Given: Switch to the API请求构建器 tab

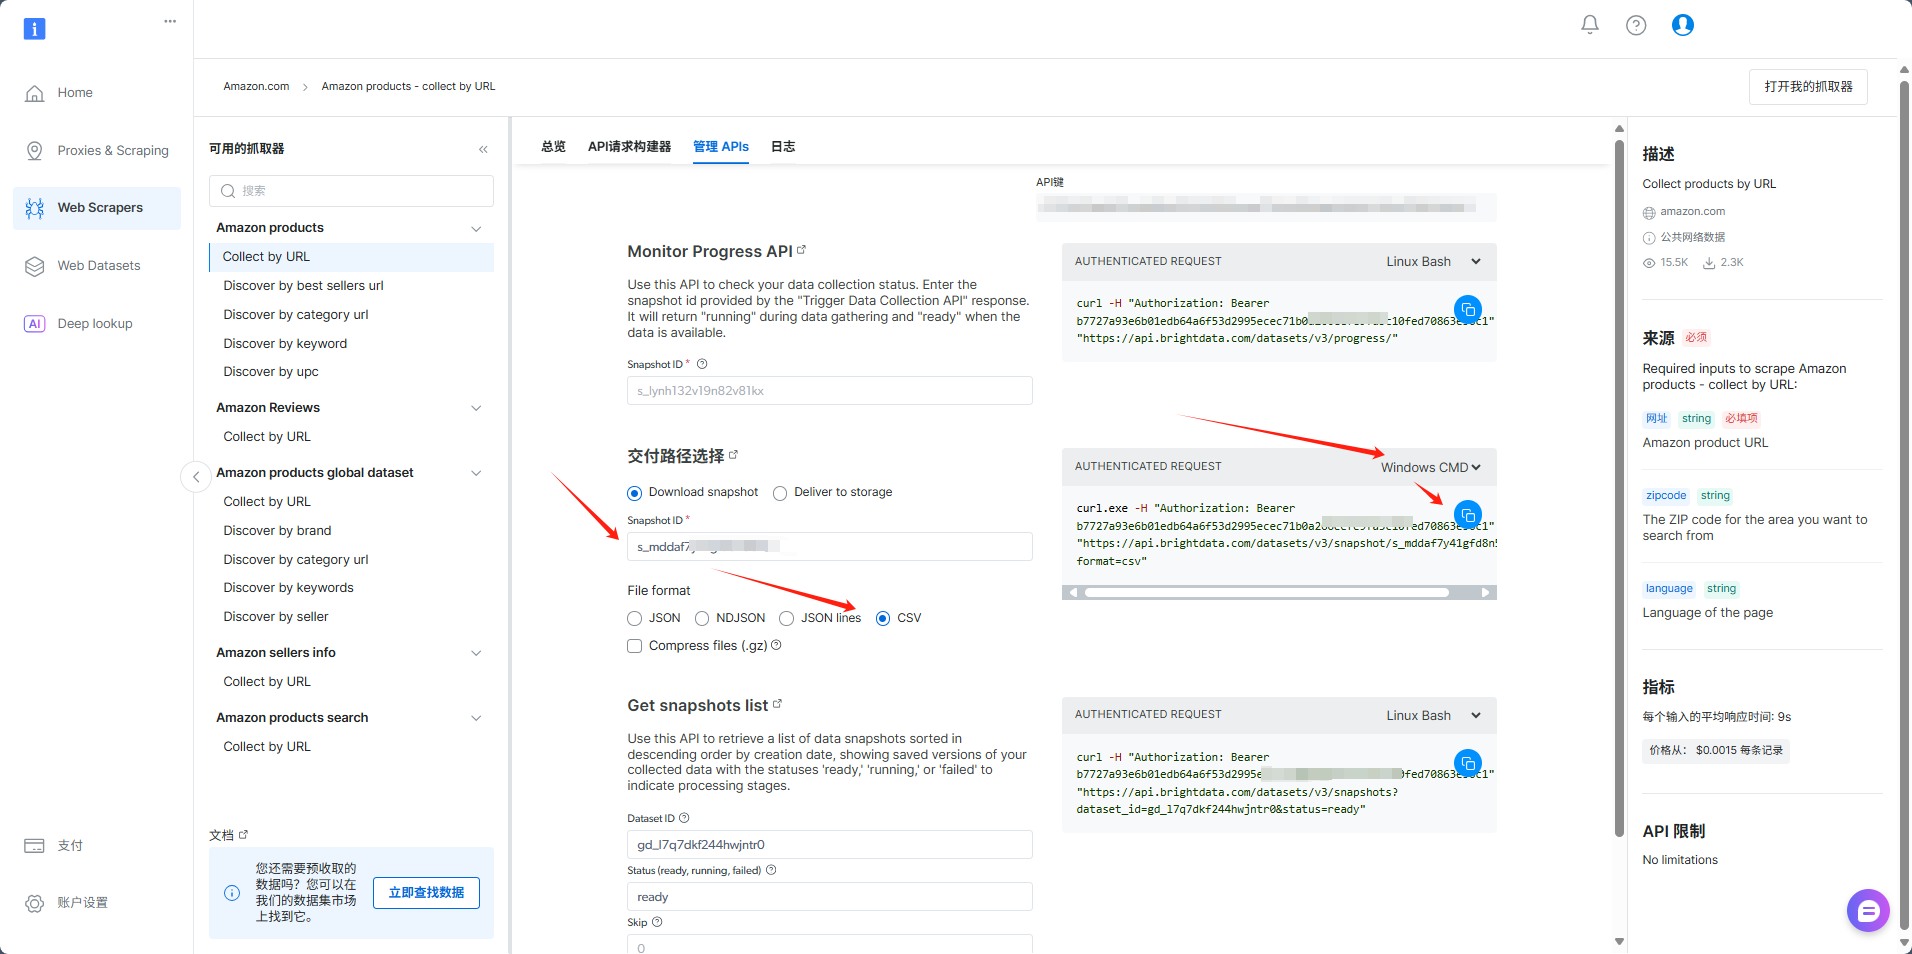Looking at the screenshot, I should tap(630, 147).
